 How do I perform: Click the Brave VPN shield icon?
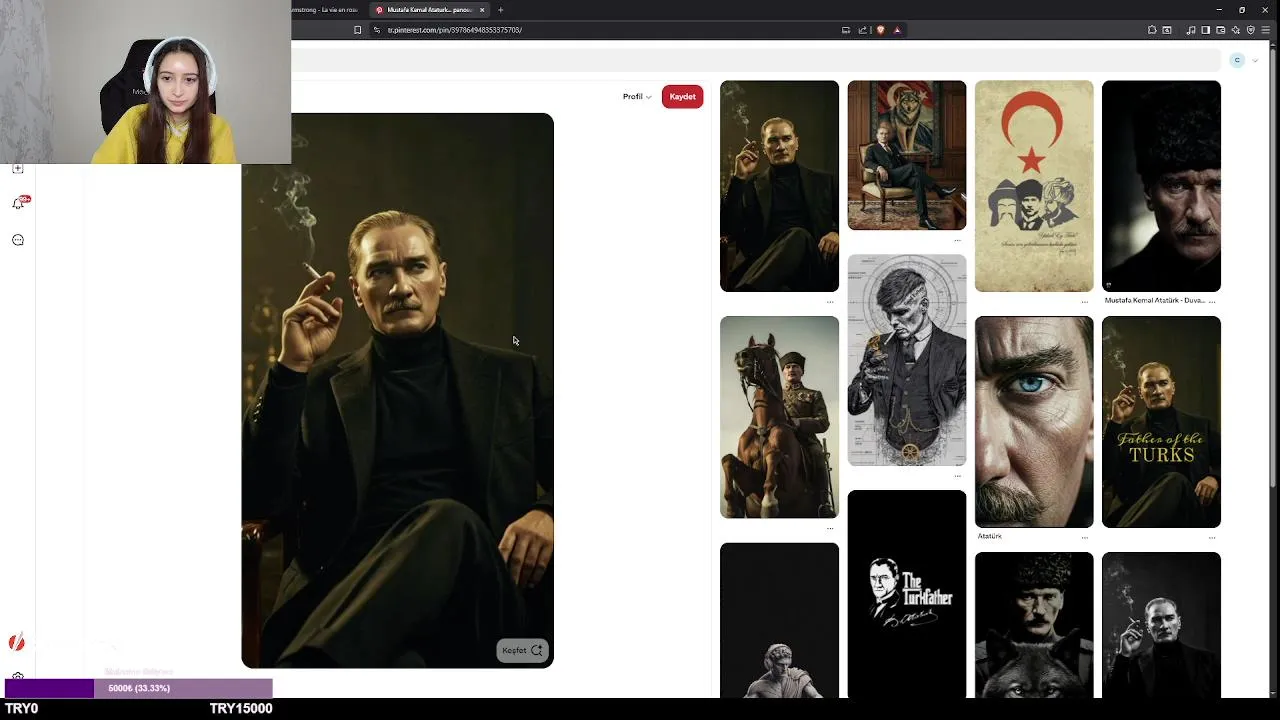click(1250, 30)
